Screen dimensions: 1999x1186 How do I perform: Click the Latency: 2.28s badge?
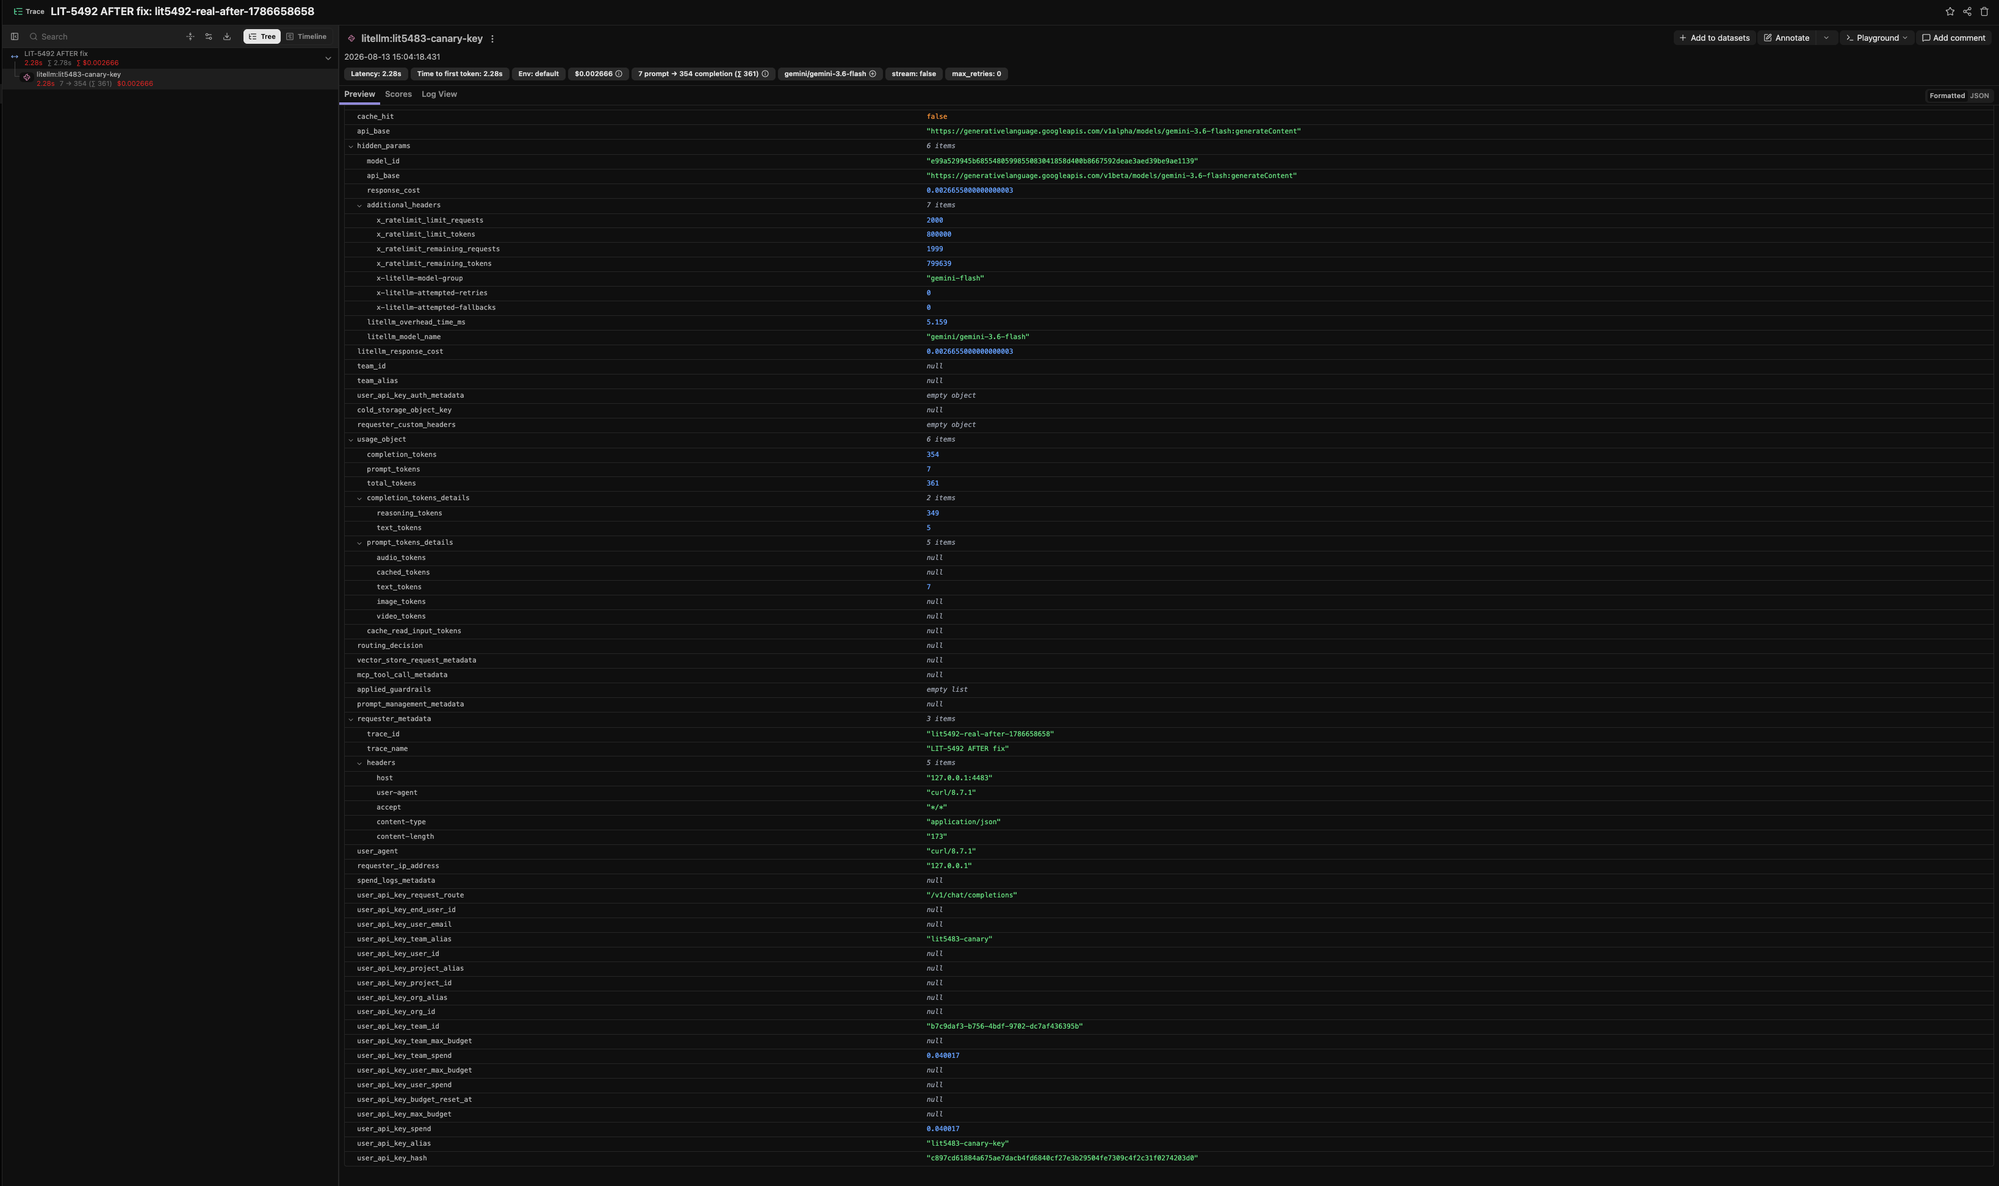[x=376, y=74]
